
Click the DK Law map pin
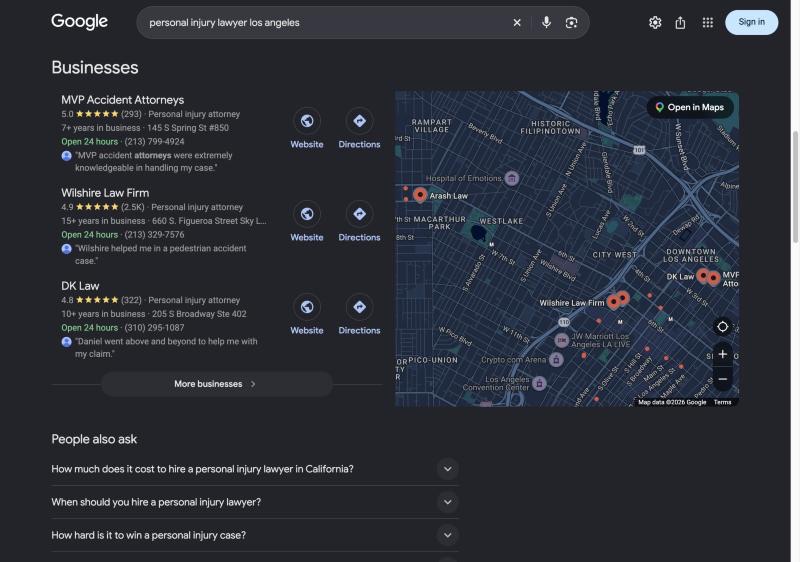pos(704,276)
